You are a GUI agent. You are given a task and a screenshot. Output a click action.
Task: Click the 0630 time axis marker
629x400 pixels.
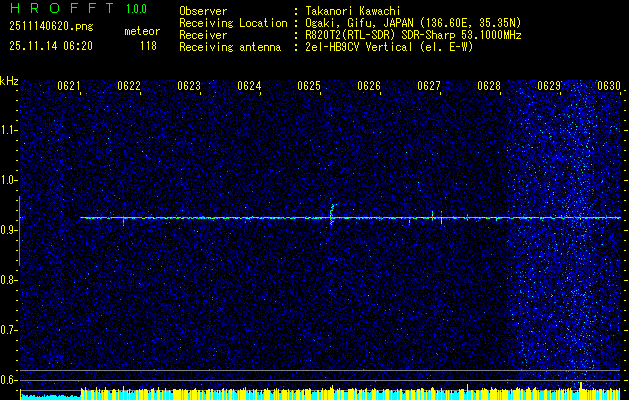pos(609,86)
